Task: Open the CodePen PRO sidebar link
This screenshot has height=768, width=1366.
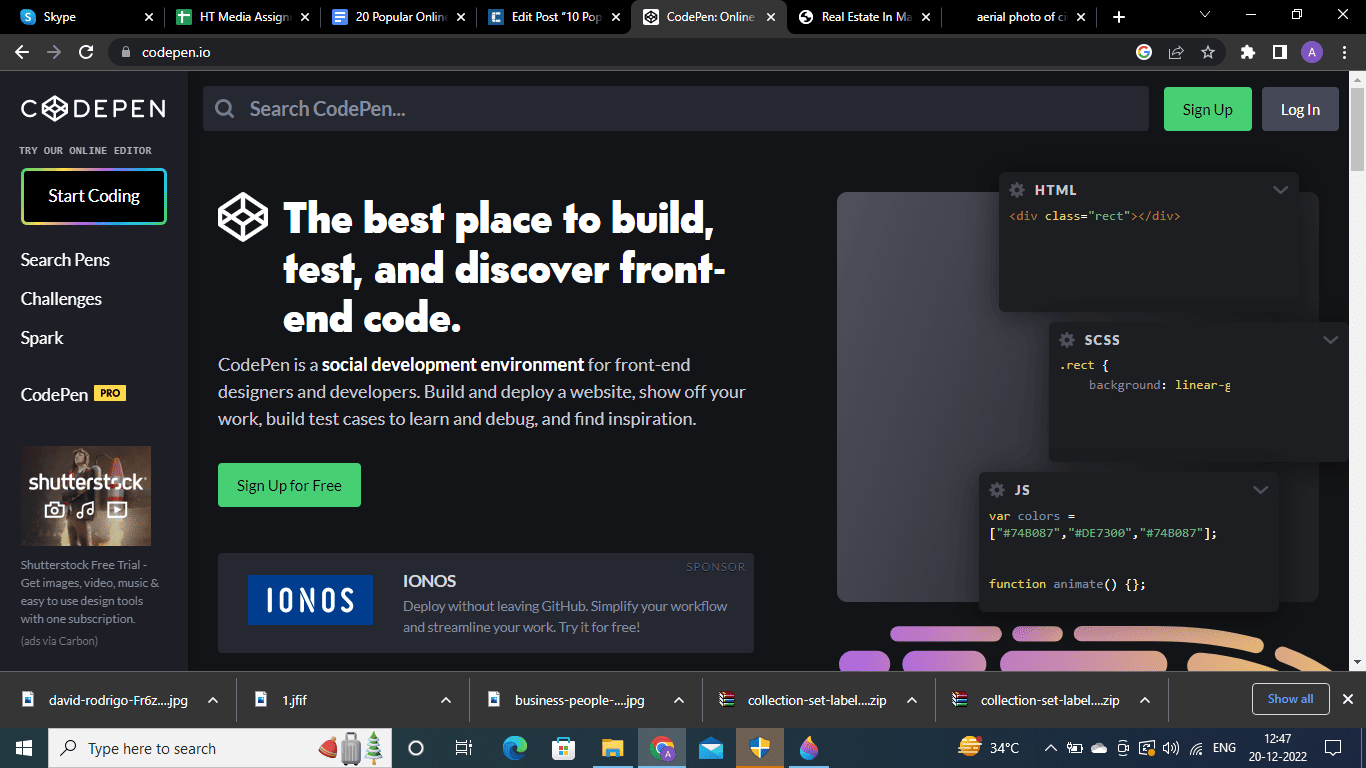Action: (x=73, y=394)
